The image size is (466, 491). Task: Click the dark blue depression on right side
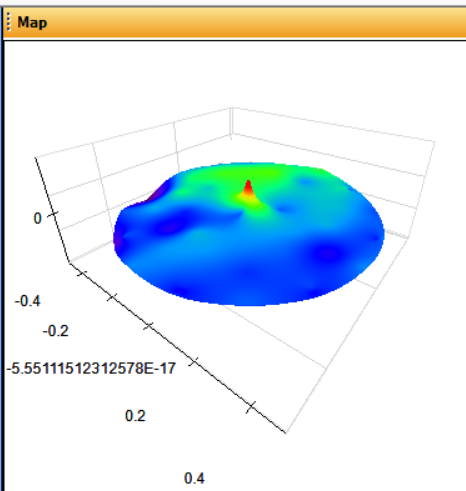coord(328,253)
